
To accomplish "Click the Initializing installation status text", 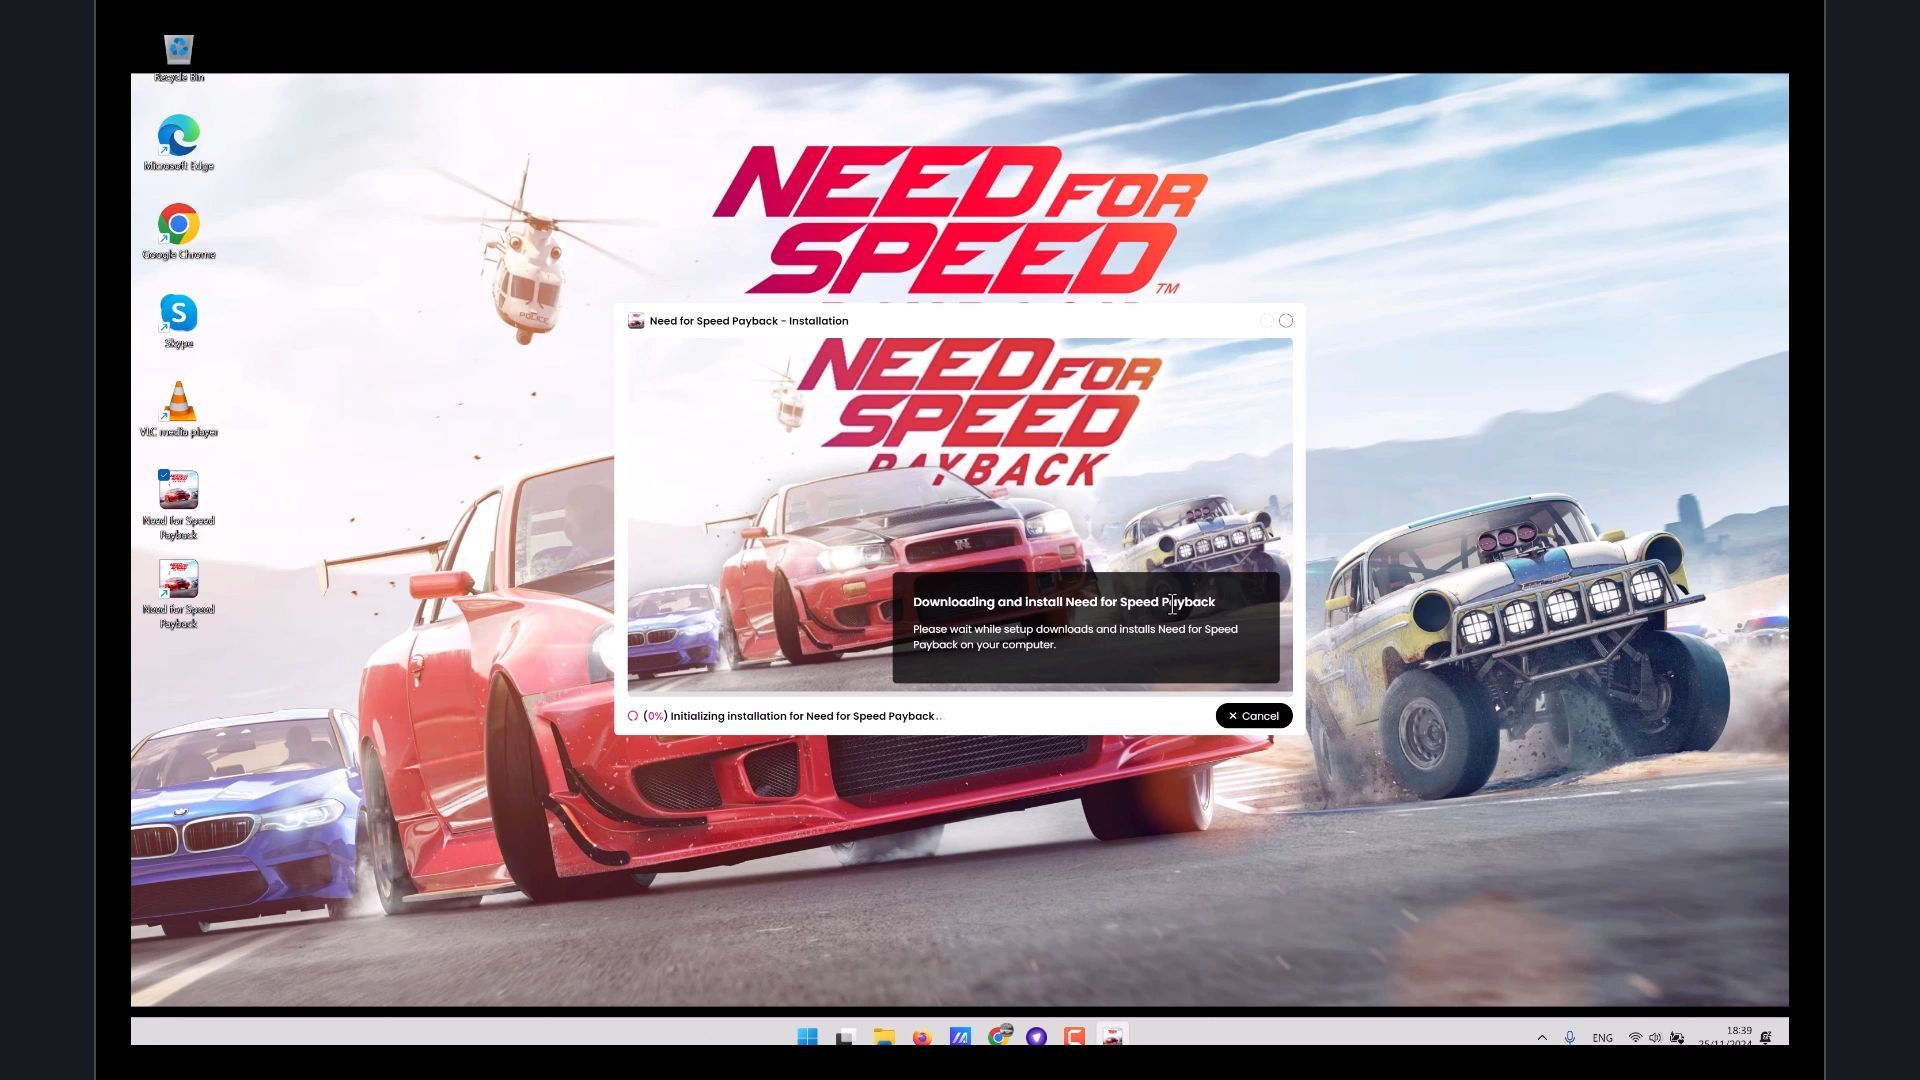I will (806, 716).
